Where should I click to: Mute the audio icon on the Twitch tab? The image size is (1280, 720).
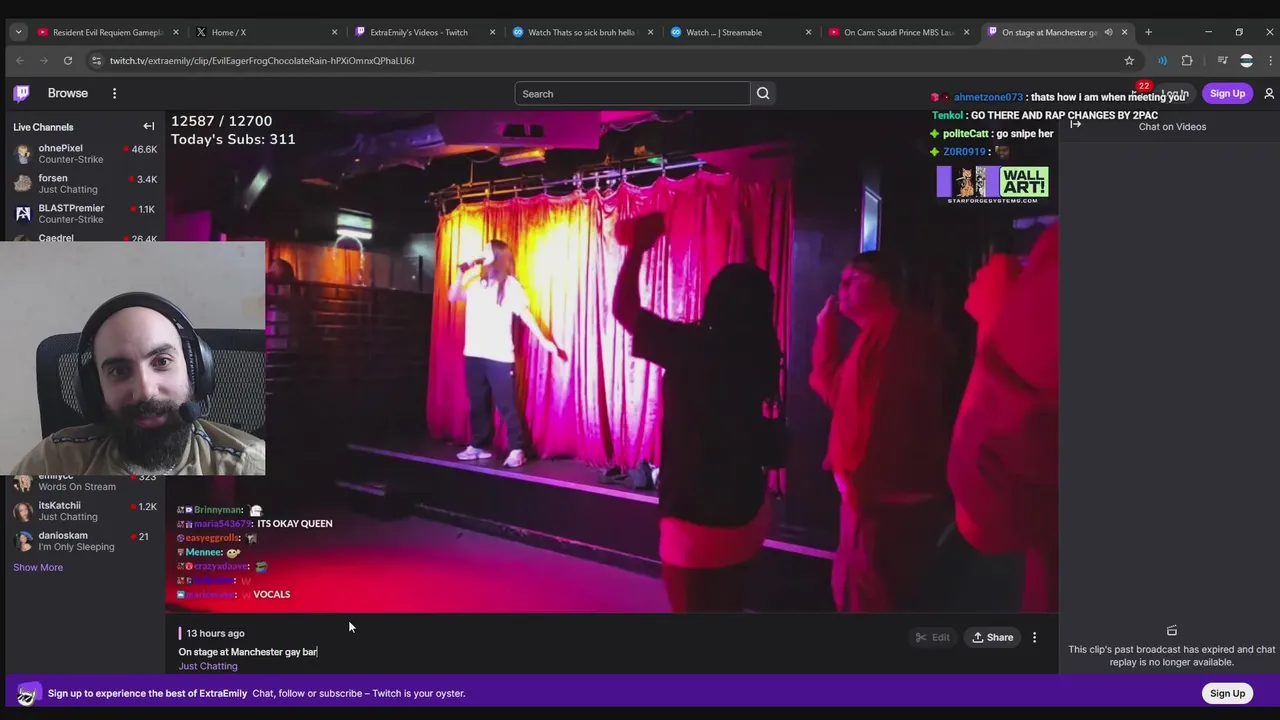click(x=1108, y=32)
